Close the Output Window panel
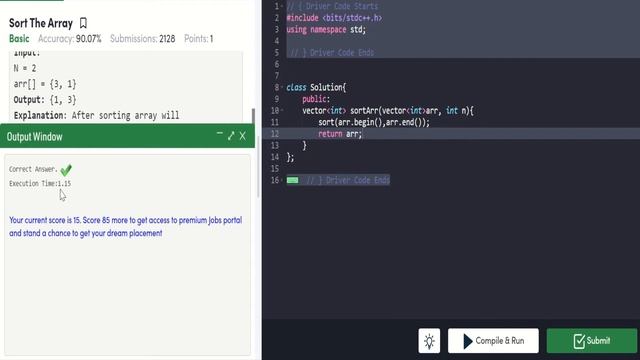Screen dimensions: 640x360 point(242,136)
